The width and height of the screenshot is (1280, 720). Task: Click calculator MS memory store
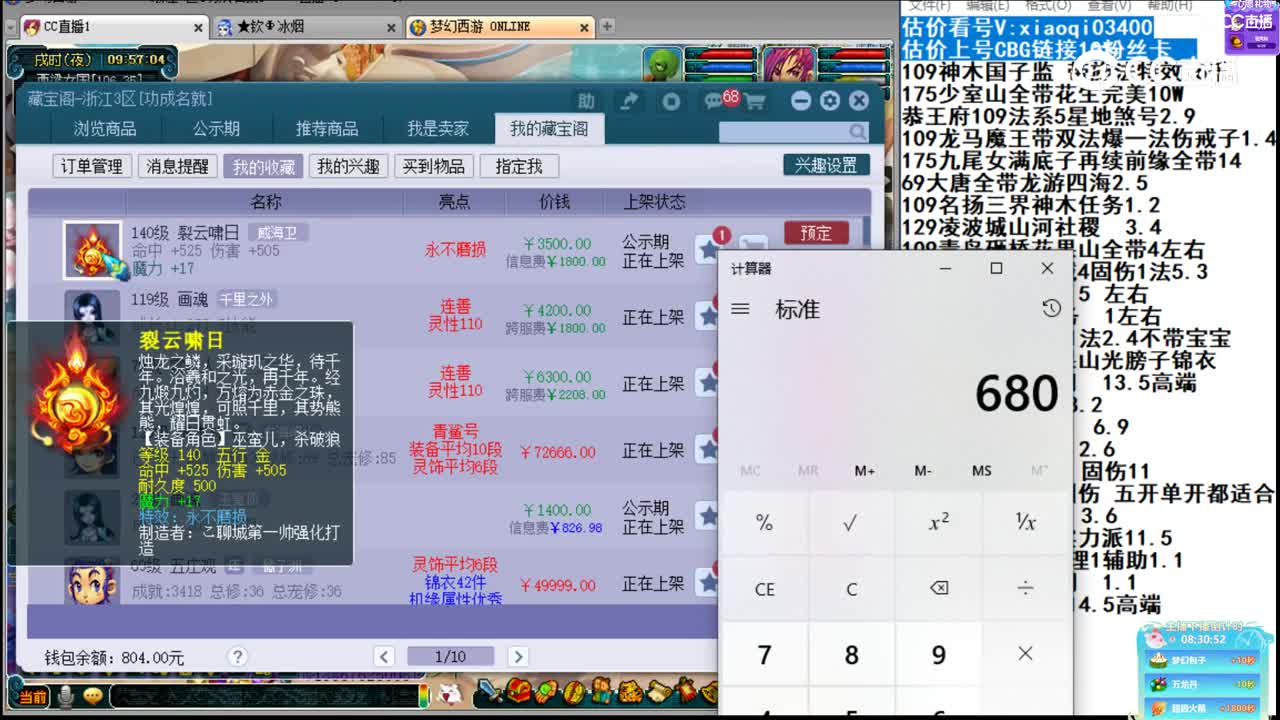[981, 470]
